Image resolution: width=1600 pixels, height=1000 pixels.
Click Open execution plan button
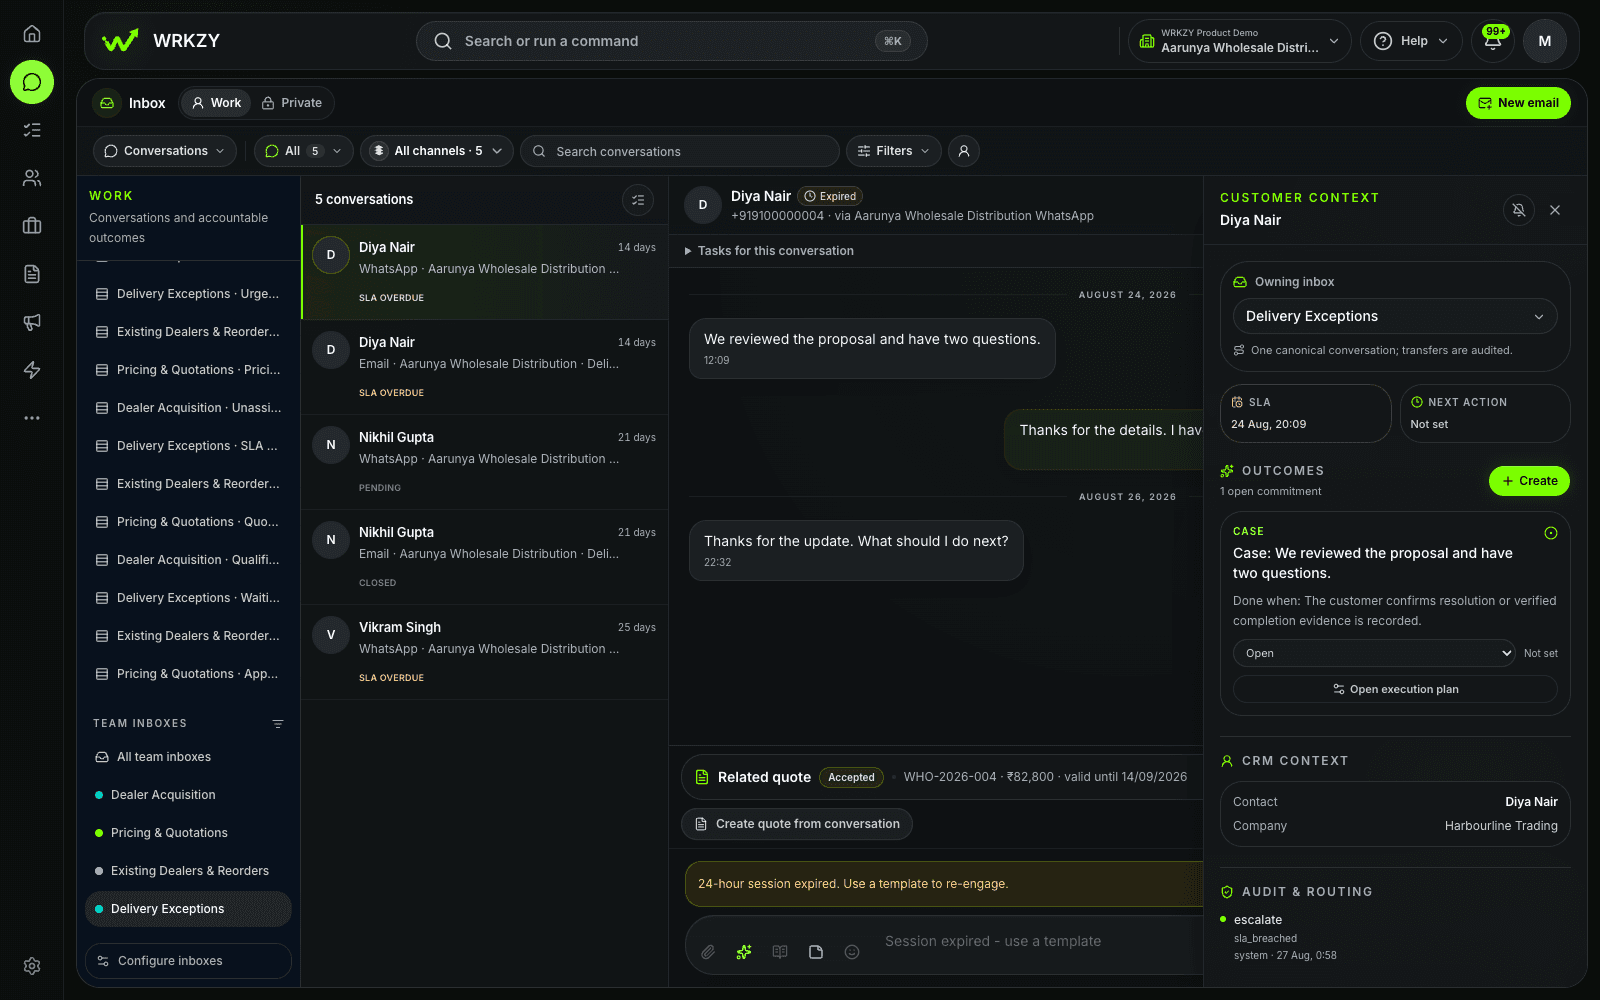pos(1395,689)
